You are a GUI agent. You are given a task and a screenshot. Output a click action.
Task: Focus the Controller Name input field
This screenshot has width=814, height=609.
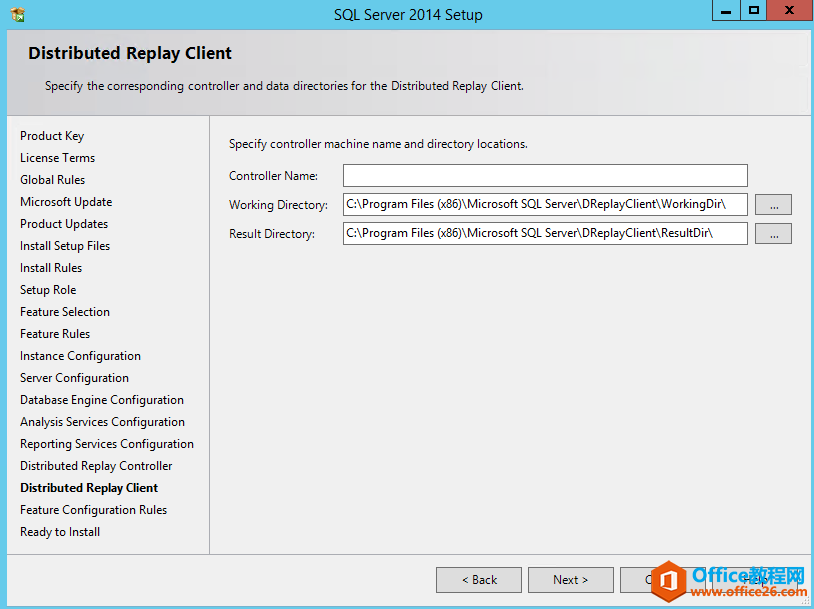pyautogui.click(x=545, y=175)
